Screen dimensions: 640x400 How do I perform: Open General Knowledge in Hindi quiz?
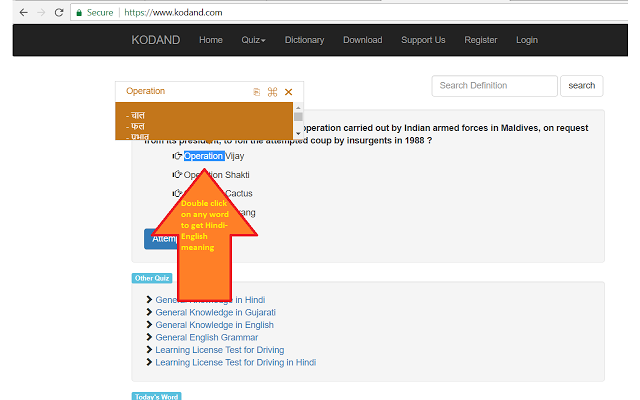click(x=210, y=300)
